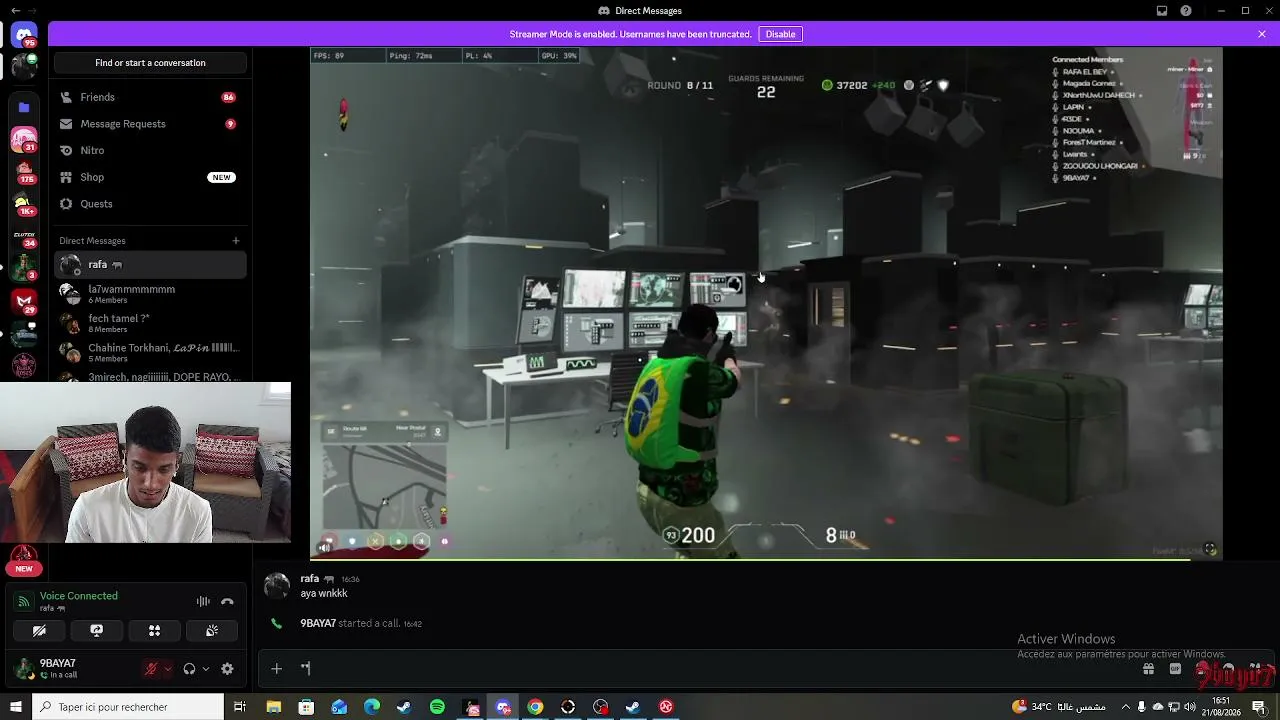This screenshot has height=720, width=1280.
Task: Toggle screen sharing
Action: click(x=97, y=631)
